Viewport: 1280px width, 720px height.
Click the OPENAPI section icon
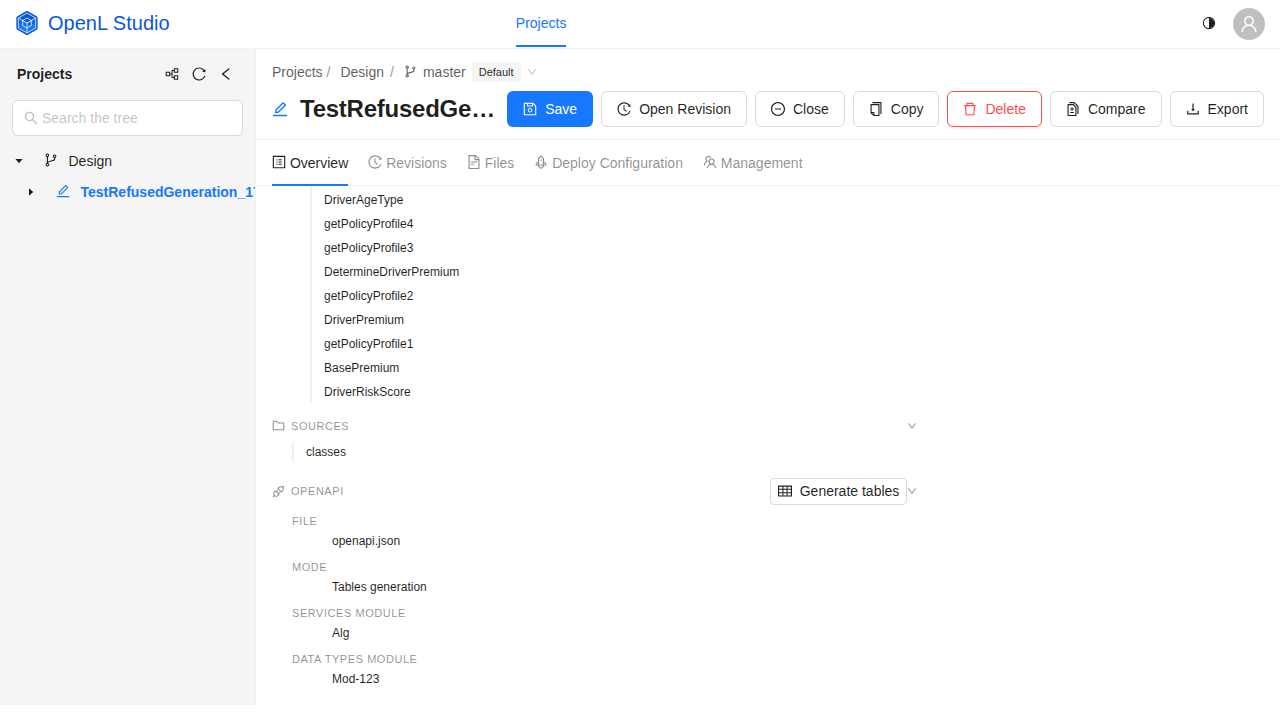click(x=279, y=492)
